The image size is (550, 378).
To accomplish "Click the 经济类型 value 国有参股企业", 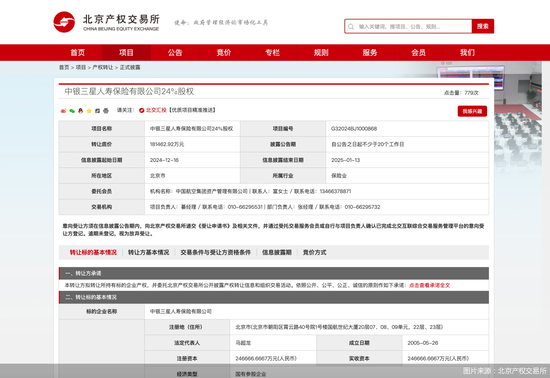I will pyautogui.click(x=250, y=374).
